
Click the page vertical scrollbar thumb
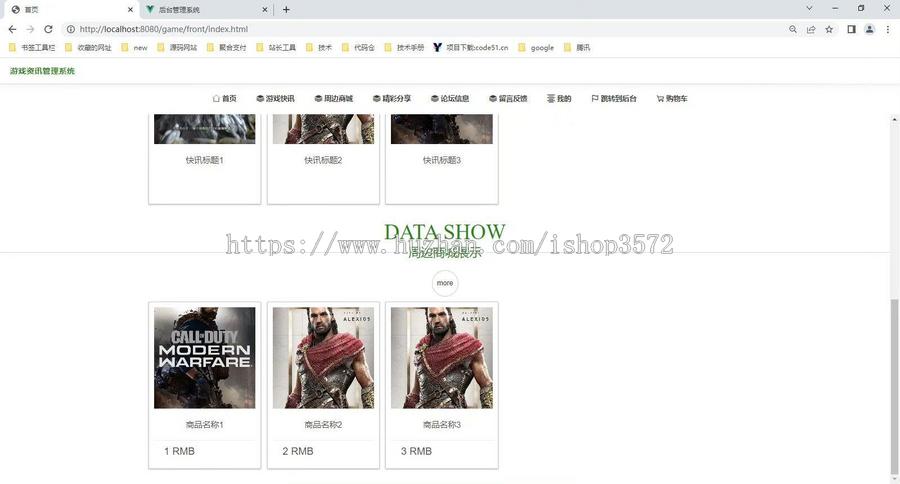coord(894,386)
